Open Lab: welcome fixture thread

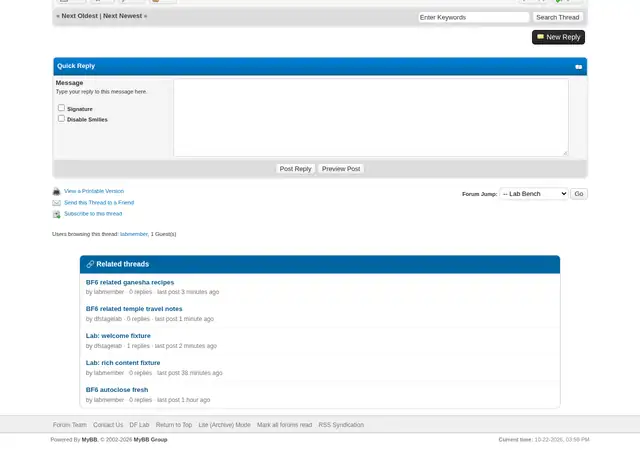click(118, 336)
